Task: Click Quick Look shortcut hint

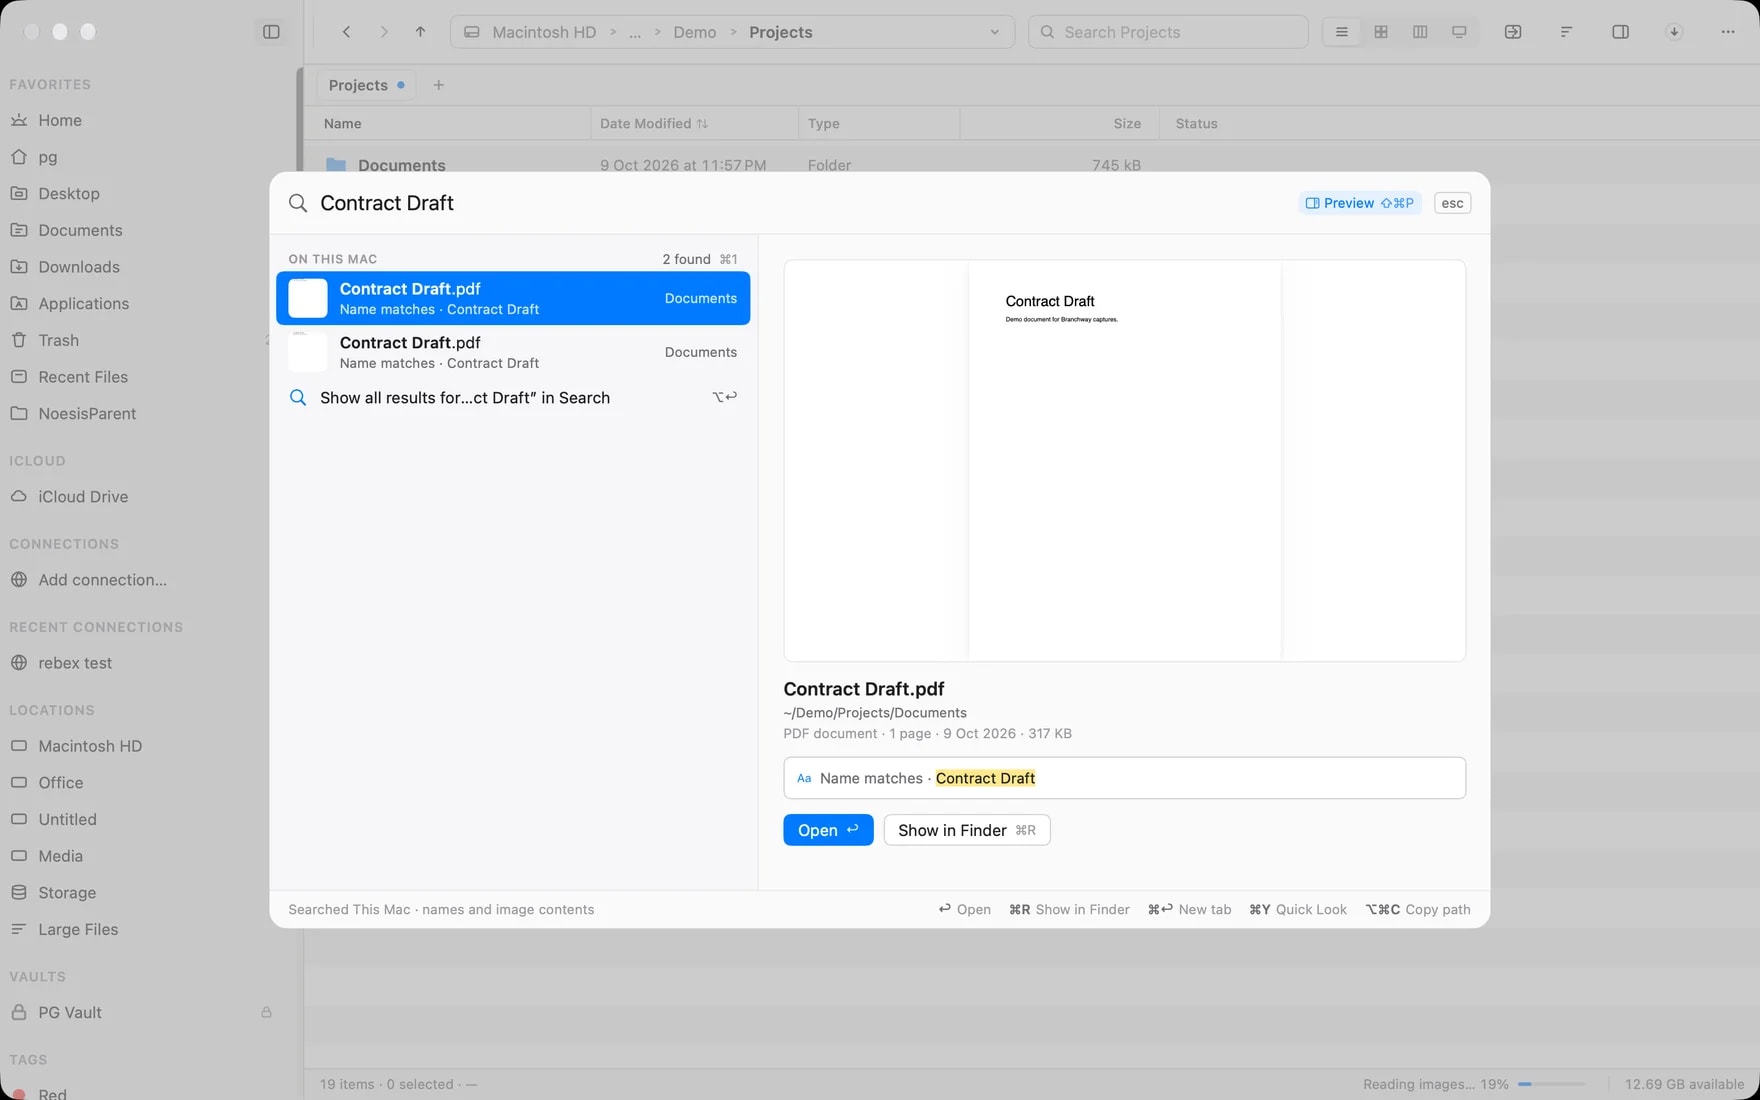Action: 1298,909
